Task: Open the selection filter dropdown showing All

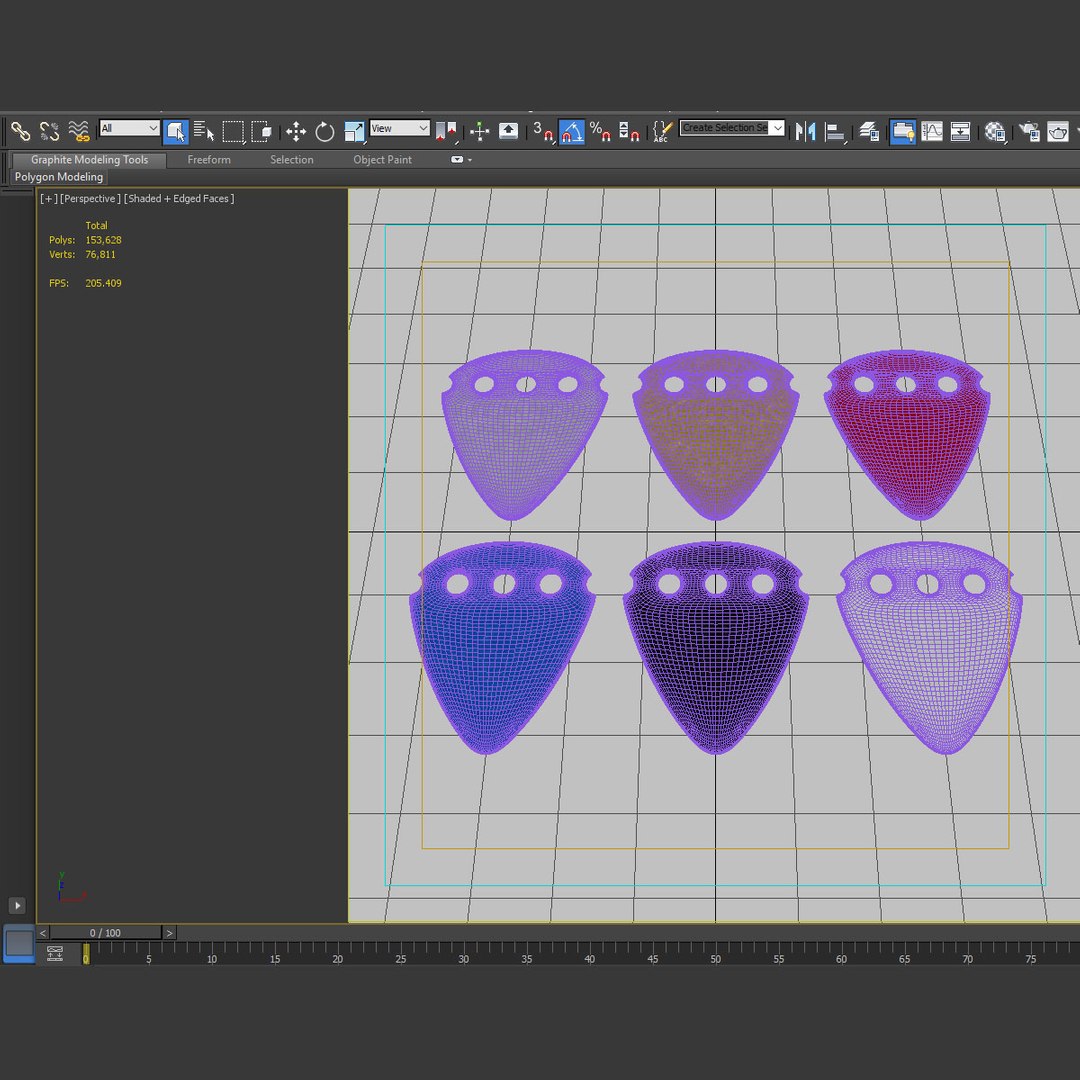Action: [129, 128]
